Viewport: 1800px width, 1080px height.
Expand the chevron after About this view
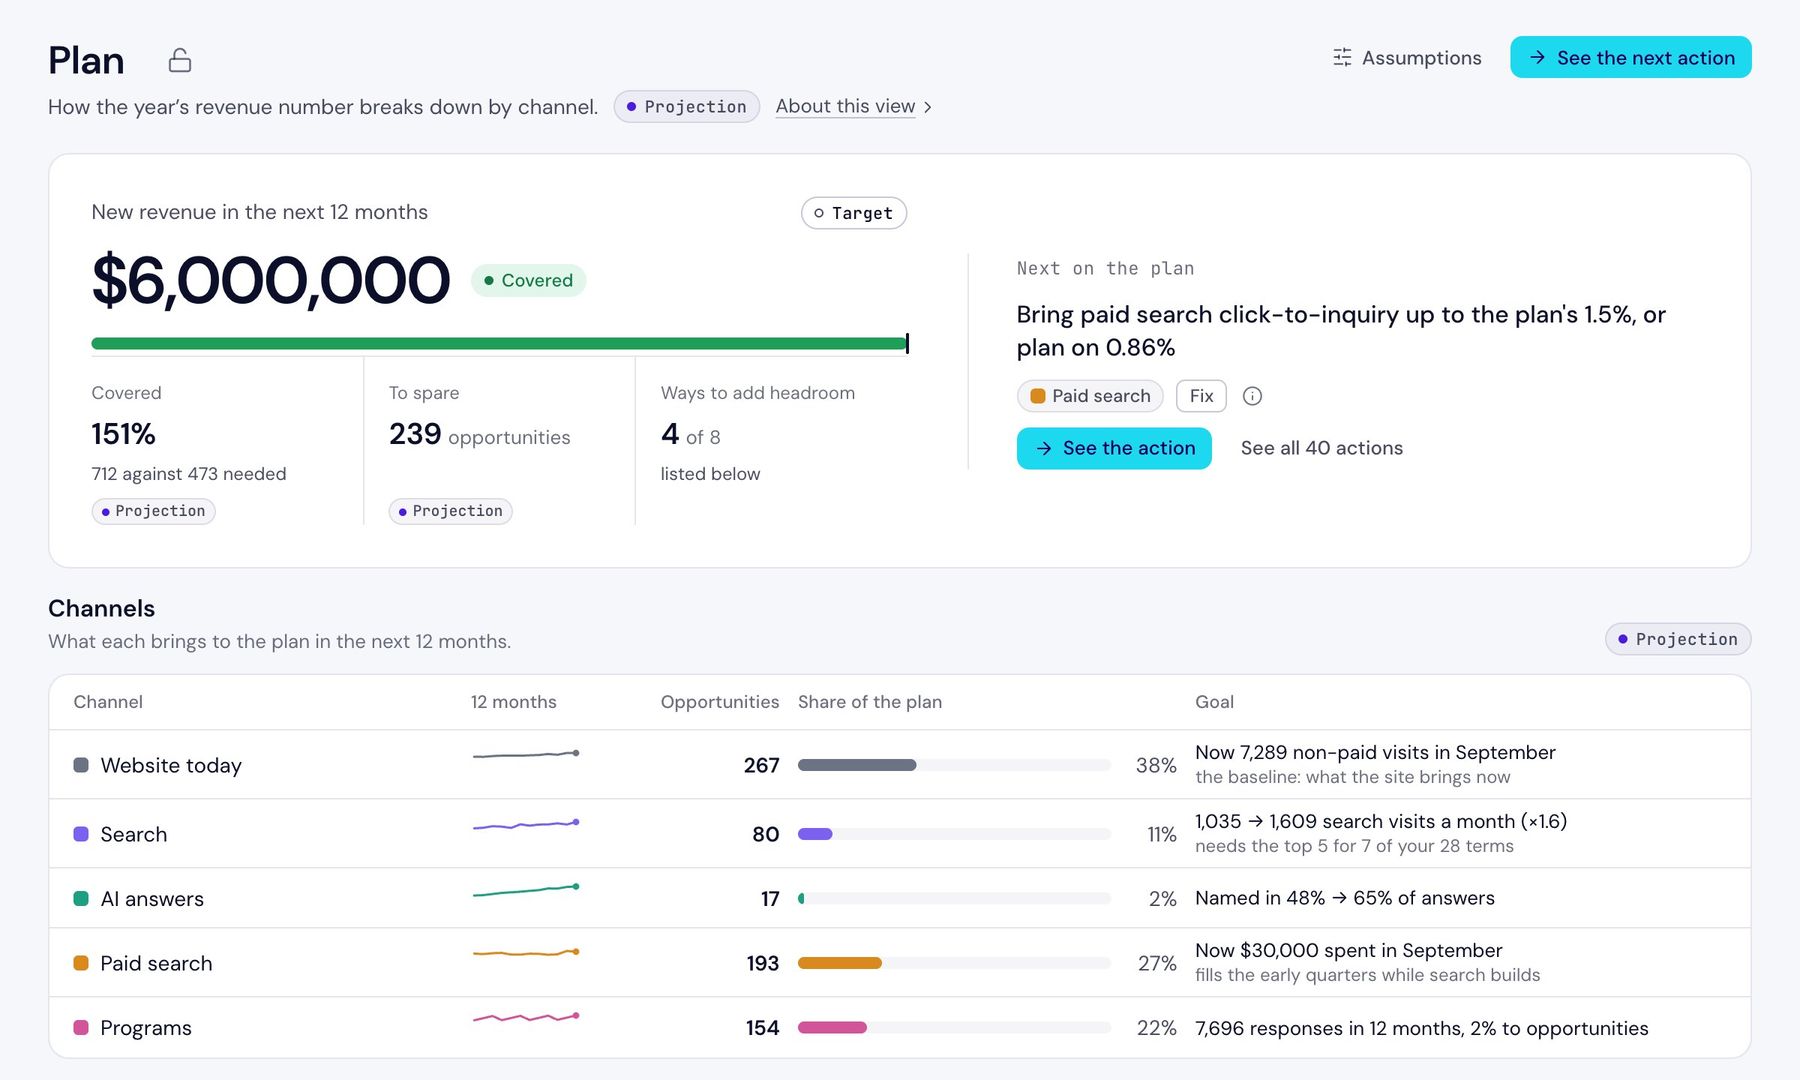[x=928, y=107]
